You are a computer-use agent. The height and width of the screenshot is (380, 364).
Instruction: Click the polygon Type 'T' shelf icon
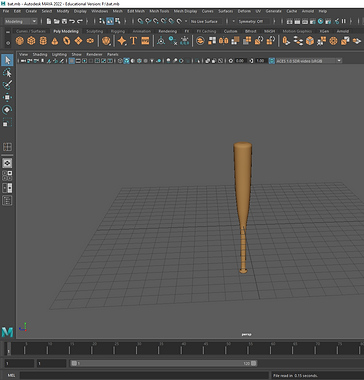133,41
